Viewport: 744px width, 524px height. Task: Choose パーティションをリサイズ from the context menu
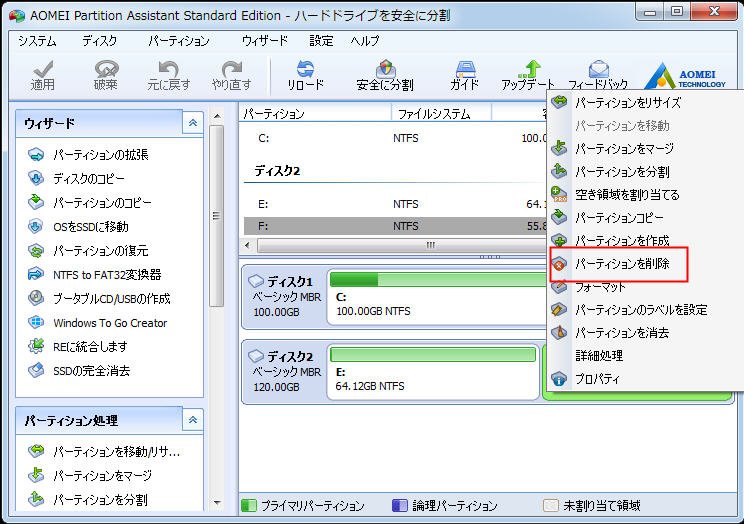click(x=627, y=102)
